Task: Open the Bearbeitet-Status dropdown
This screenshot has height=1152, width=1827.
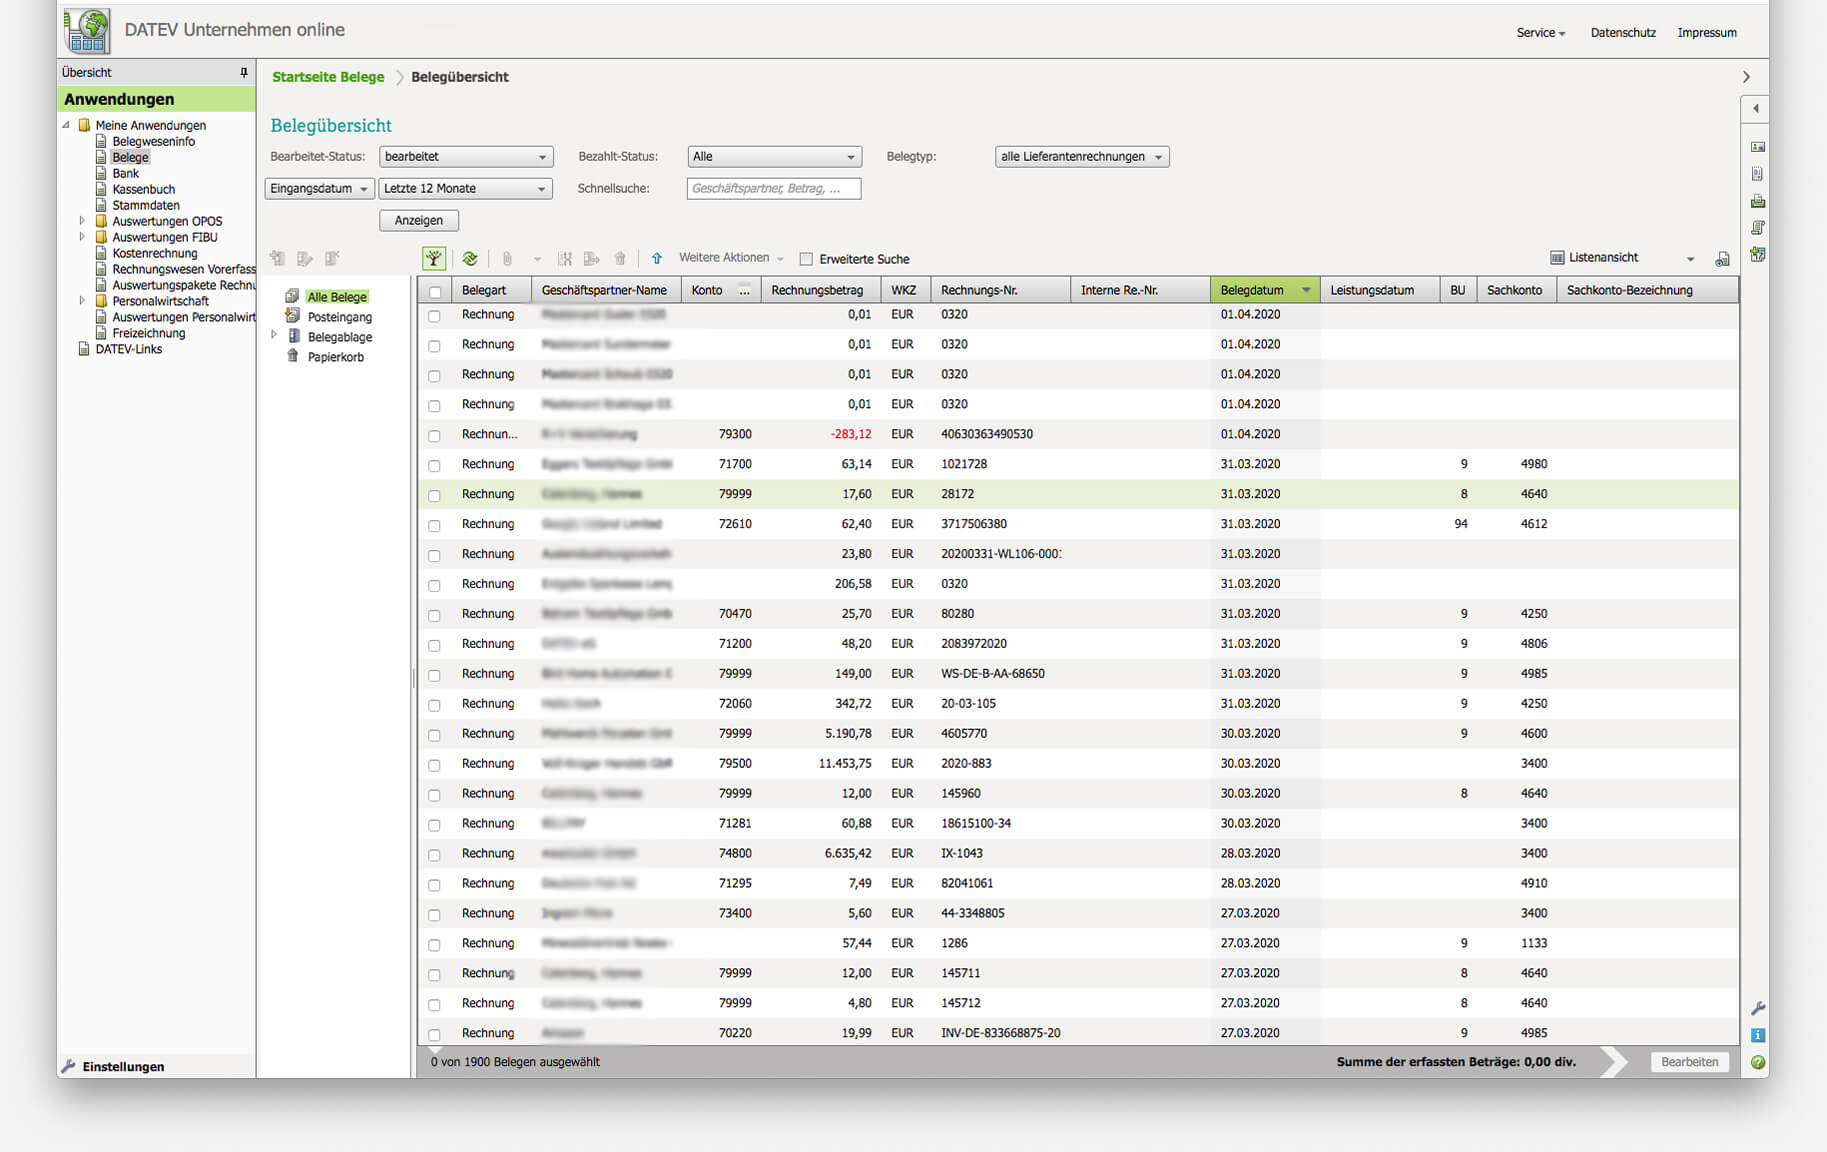Action: (x=466, y=157)
